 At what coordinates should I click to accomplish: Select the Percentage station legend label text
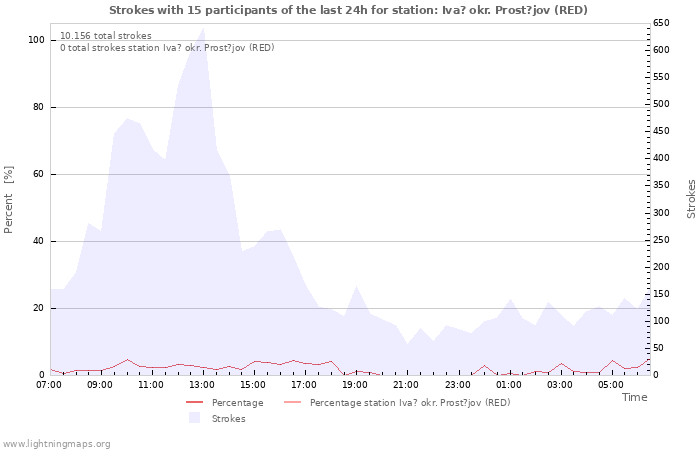[x=410, y=403]
